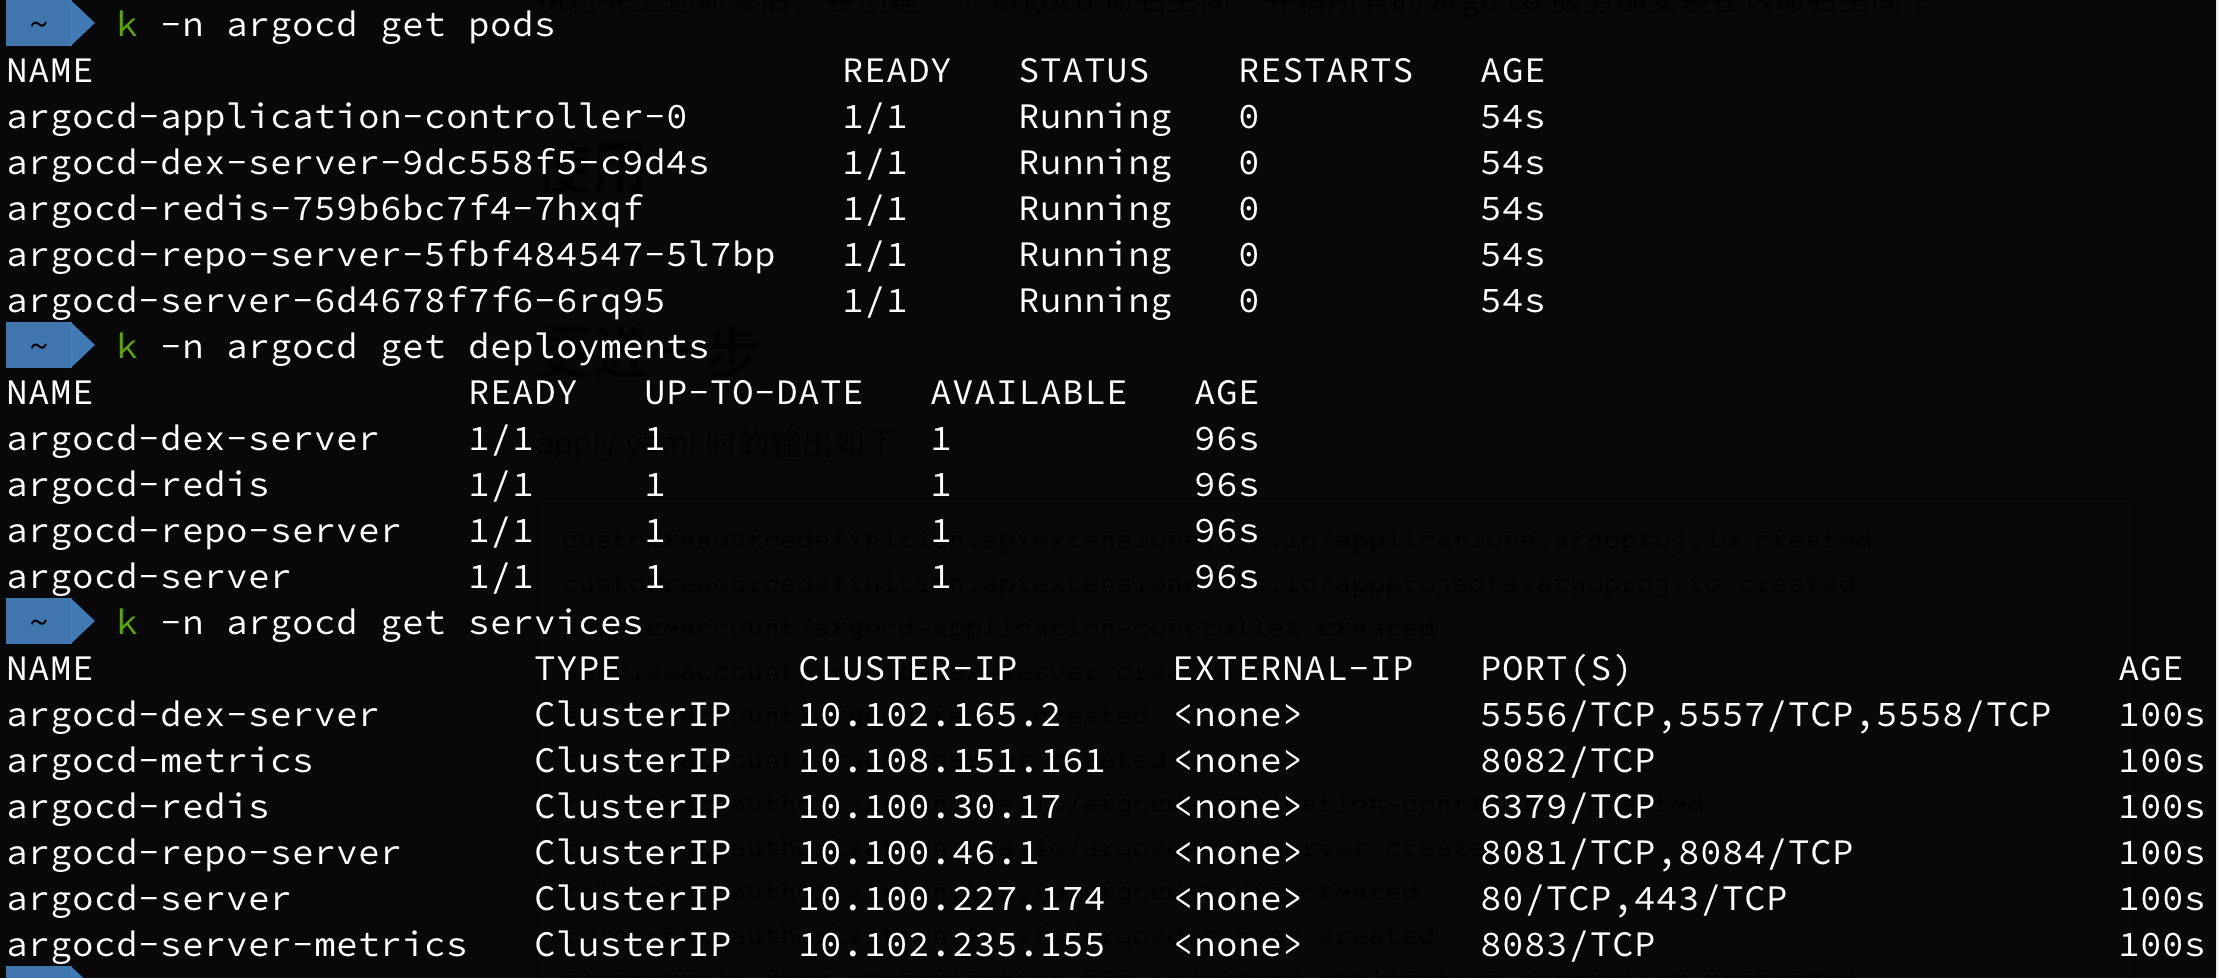
Task: Click the argocd-server-6d4678f7f6-6rq95 pod name
Action: pos(335,301)
